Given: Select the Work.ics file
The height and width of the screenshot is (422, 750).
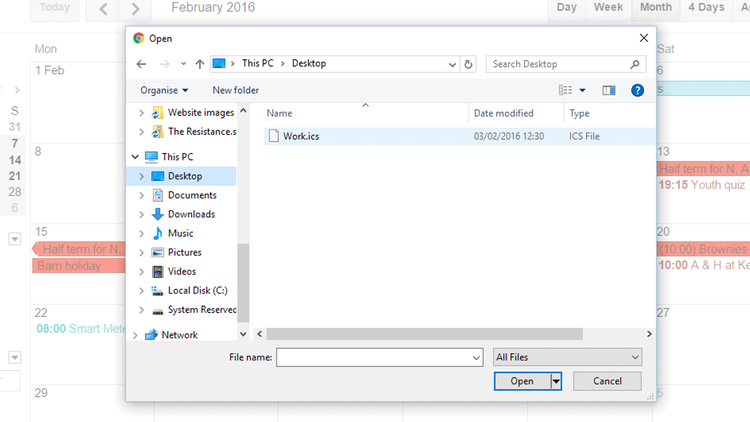Looking at the screenshot, I should (300, 136).
